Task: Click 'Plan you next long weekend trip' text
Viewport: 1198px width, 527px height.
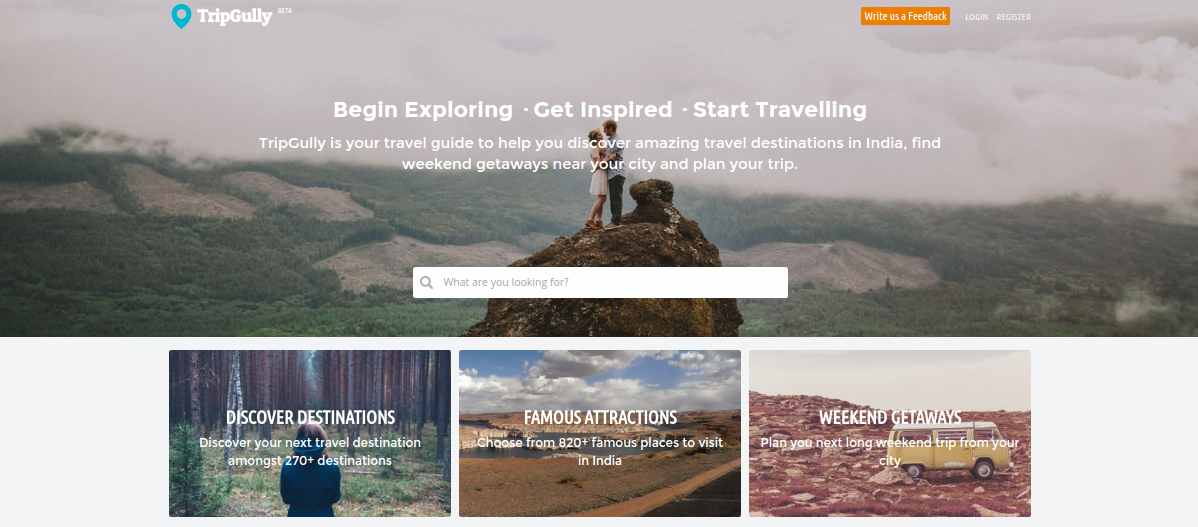Action: click(x=847, y=442)
